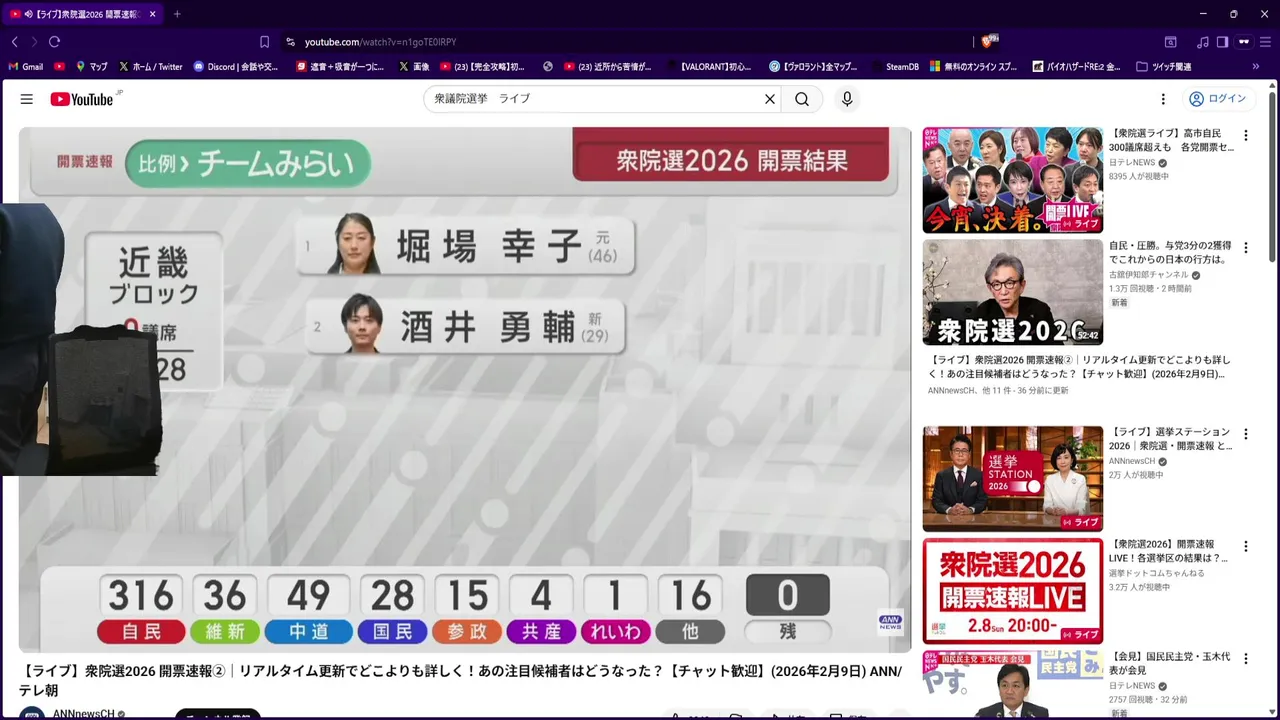The image size is (1280, 720).
Task: Open the 無料のオンライン スプ bookmark
Action: pyautogui.click(x=974, y=67)
